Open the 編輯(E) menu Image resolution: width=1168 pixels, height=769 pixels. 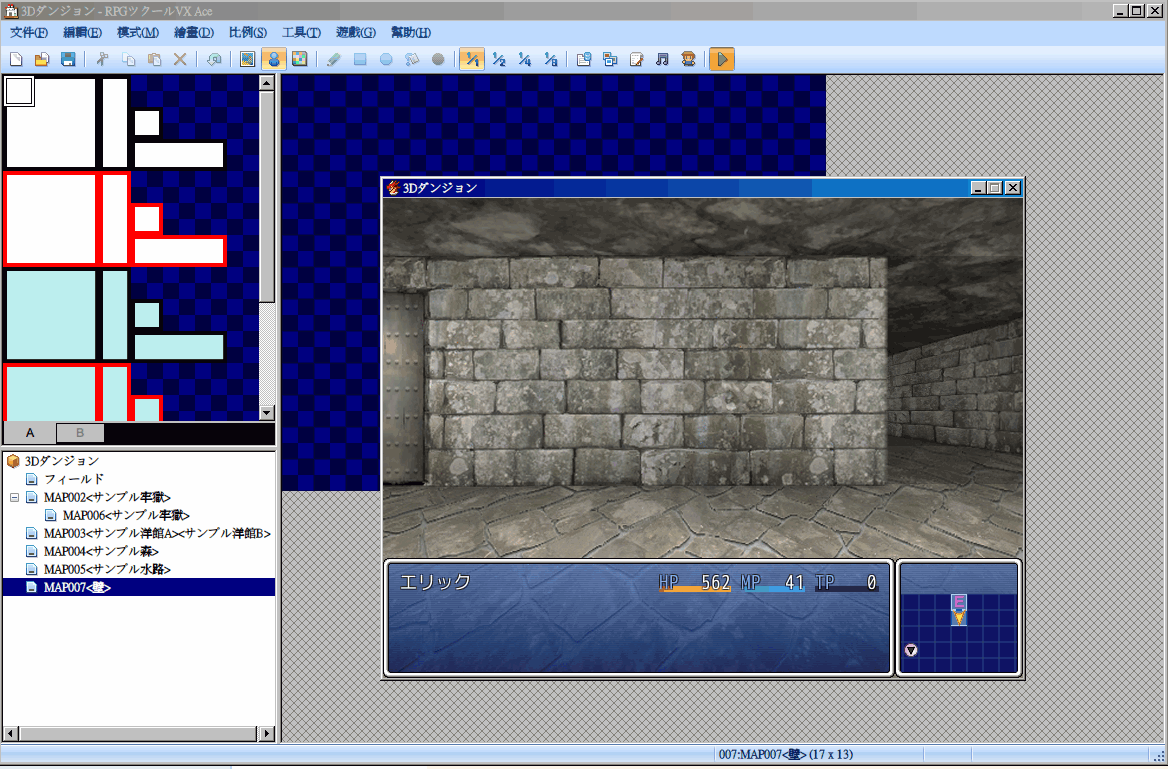coord(83,33)
